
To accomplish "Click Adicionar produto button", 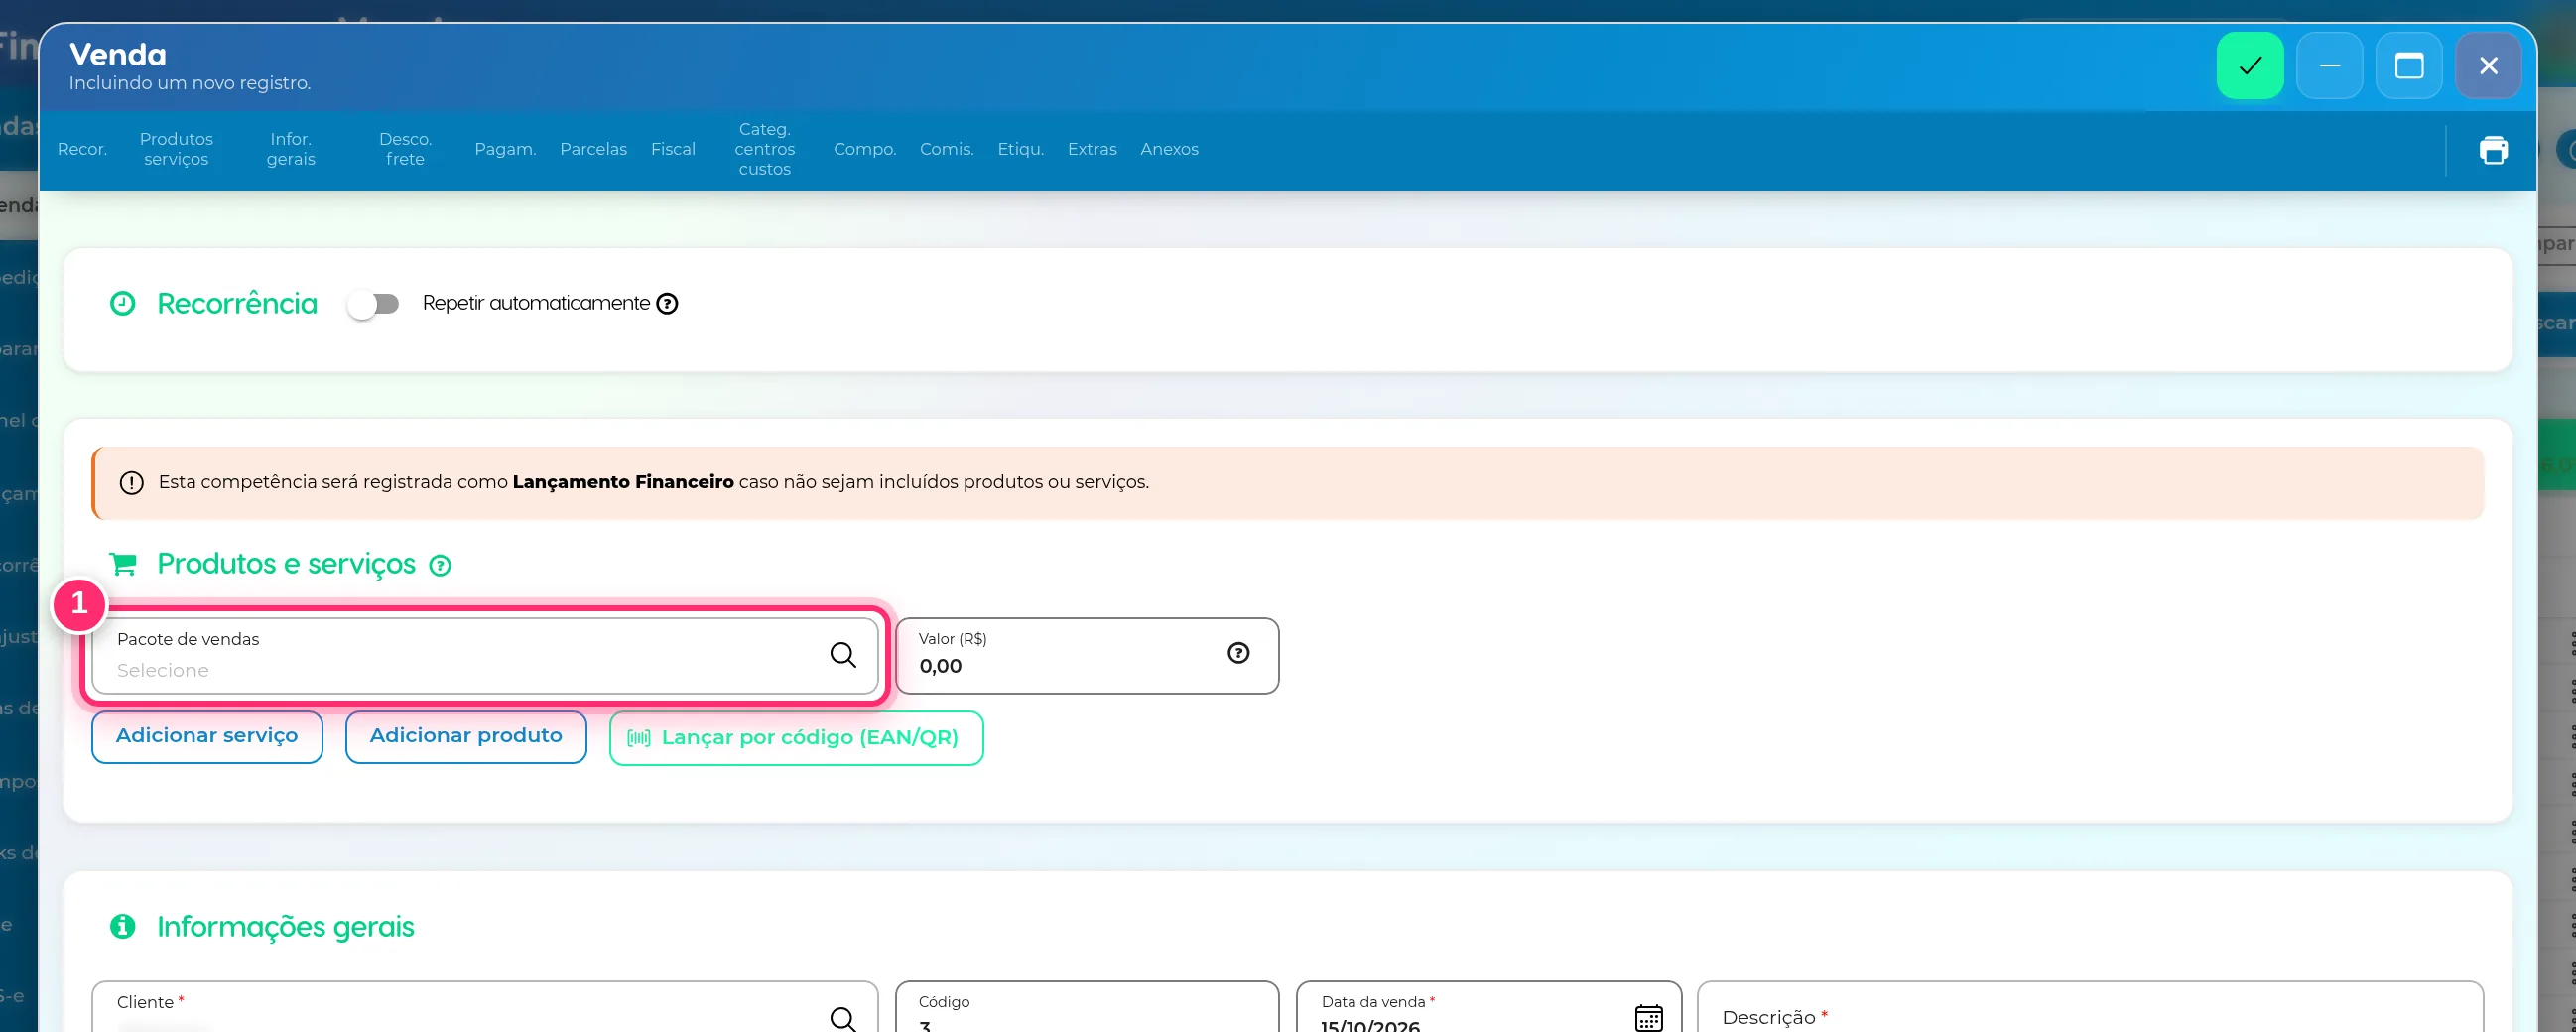I will 466,737.
